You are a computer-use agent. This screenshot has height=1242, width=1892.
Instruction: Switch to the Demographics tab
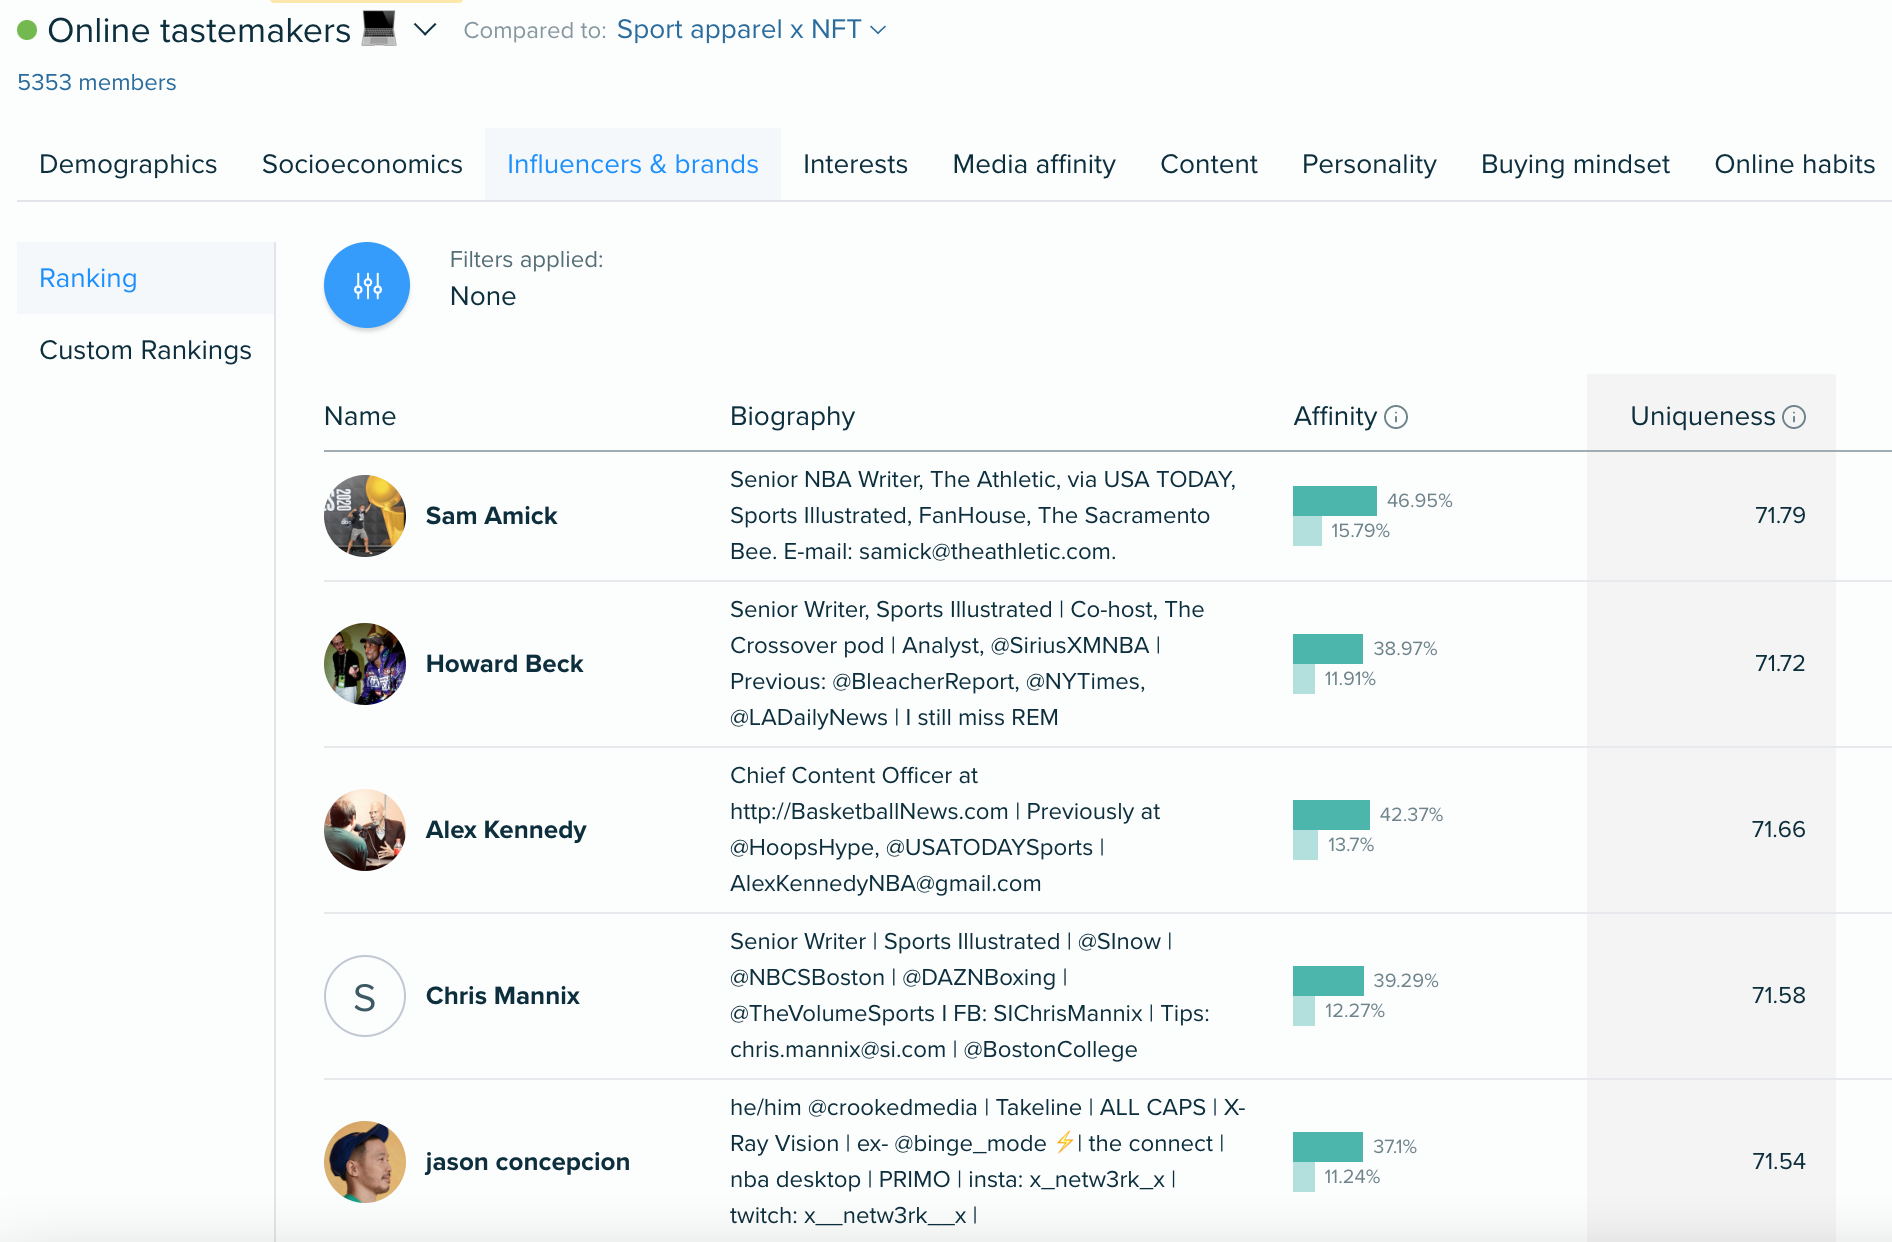[x=128, y=164]
